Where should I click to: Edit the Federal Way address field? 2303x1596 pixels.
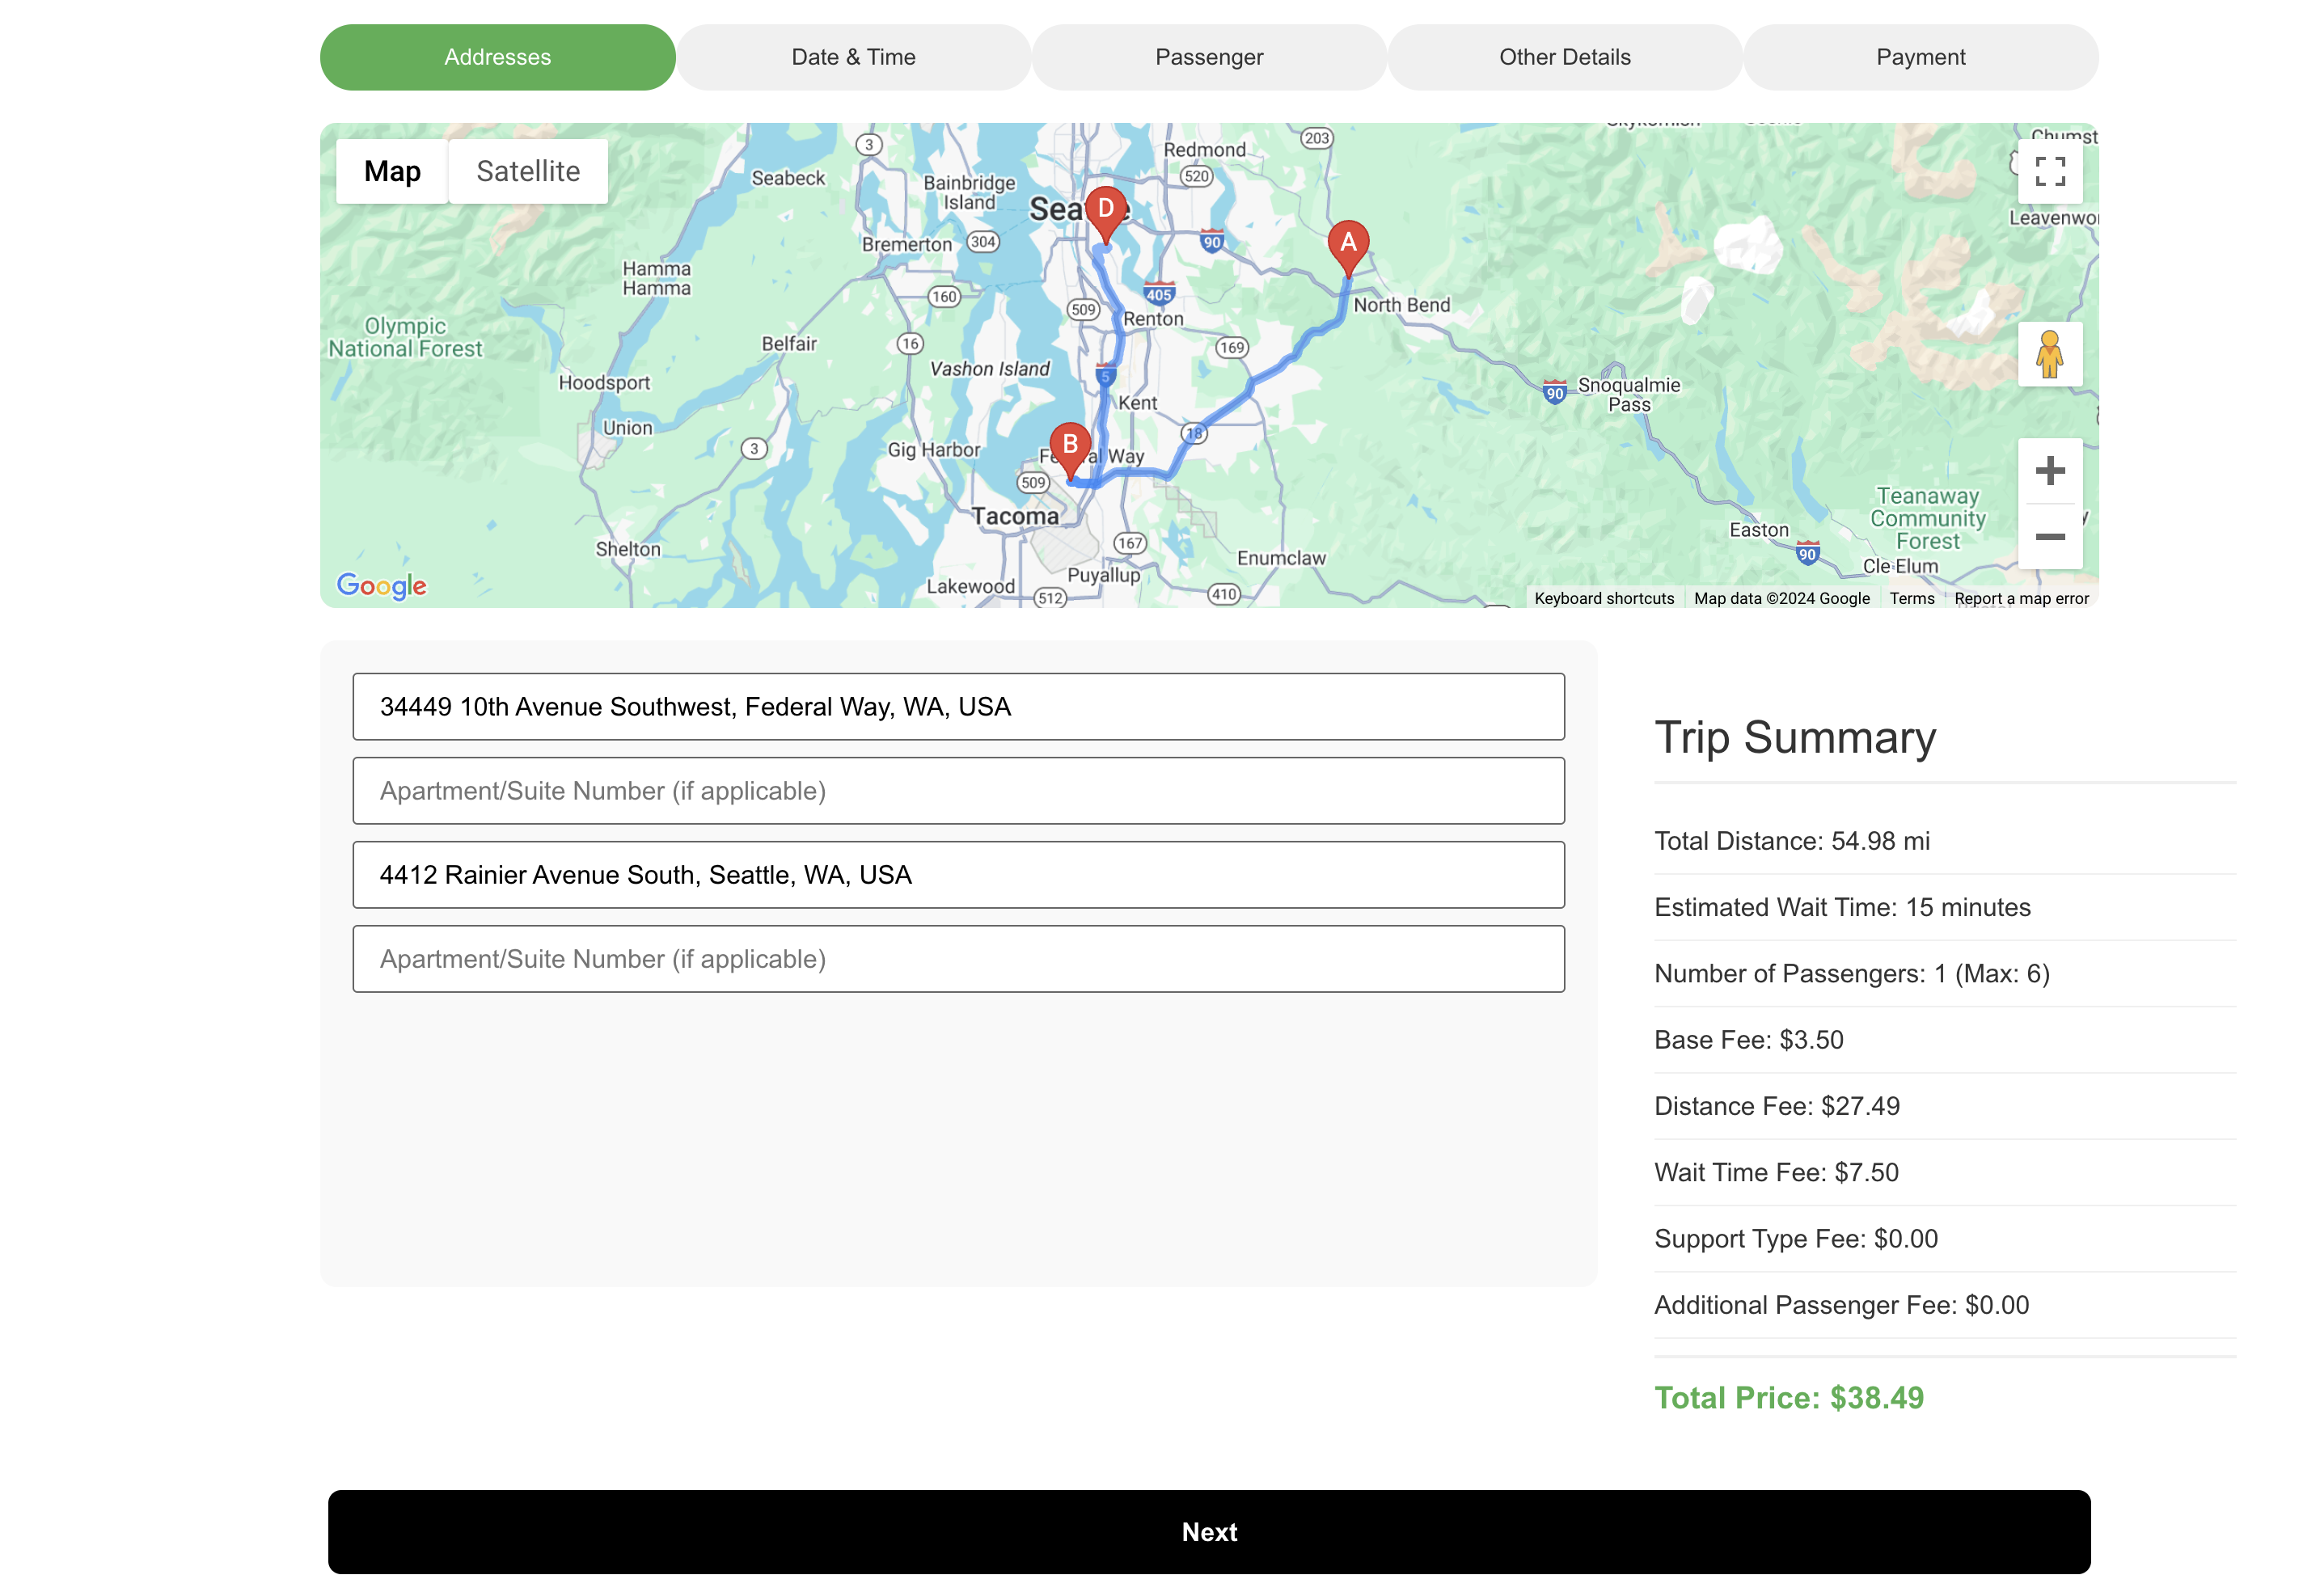click(x=958, y=706)
